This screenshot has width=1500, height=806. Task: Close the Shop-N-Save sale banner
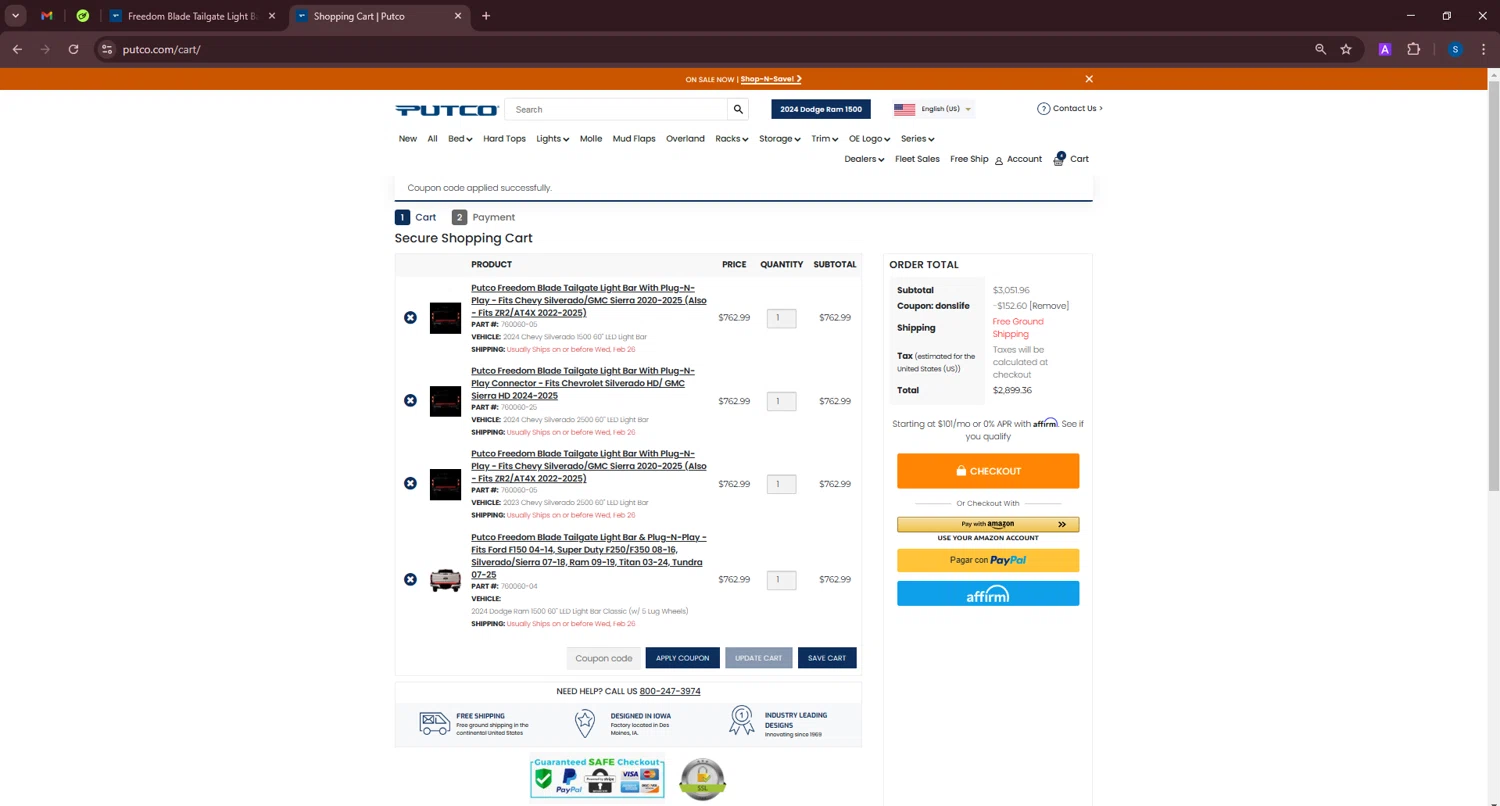1089,79
